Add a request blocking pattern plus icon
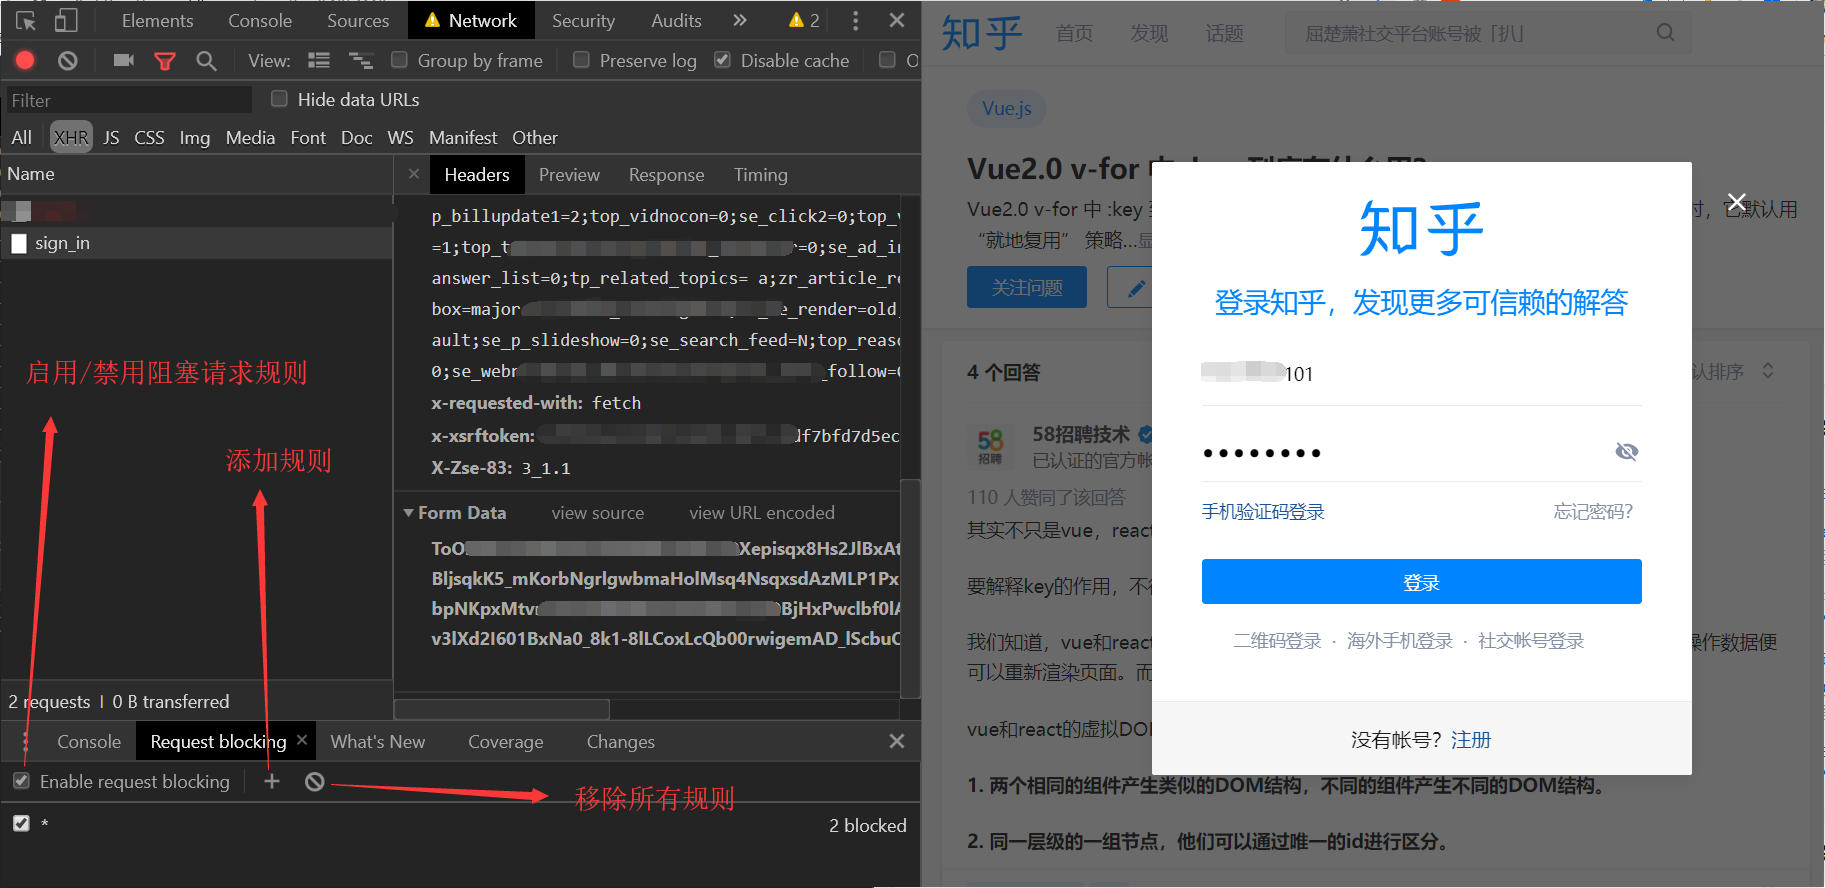 272,781
